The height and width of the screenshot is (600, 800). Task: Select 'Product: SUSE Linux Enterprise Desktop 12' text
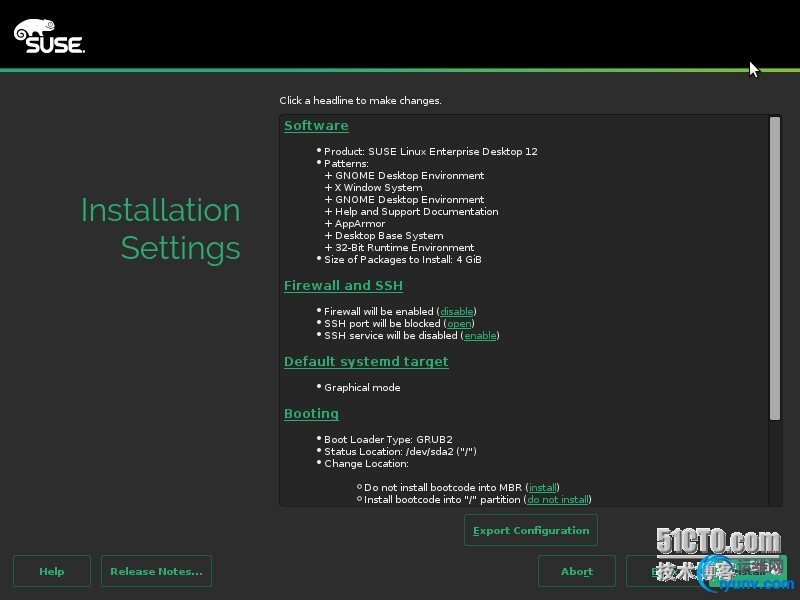click(x=431, y=152)
